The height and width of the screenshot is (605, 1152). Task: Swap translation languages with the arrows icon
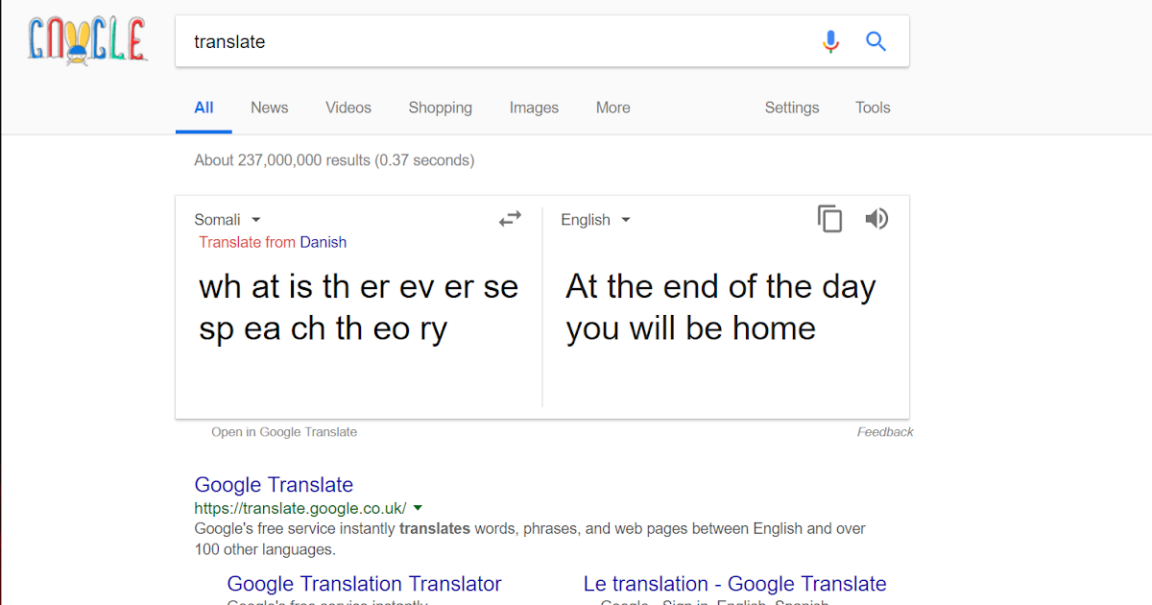(509, 219)
